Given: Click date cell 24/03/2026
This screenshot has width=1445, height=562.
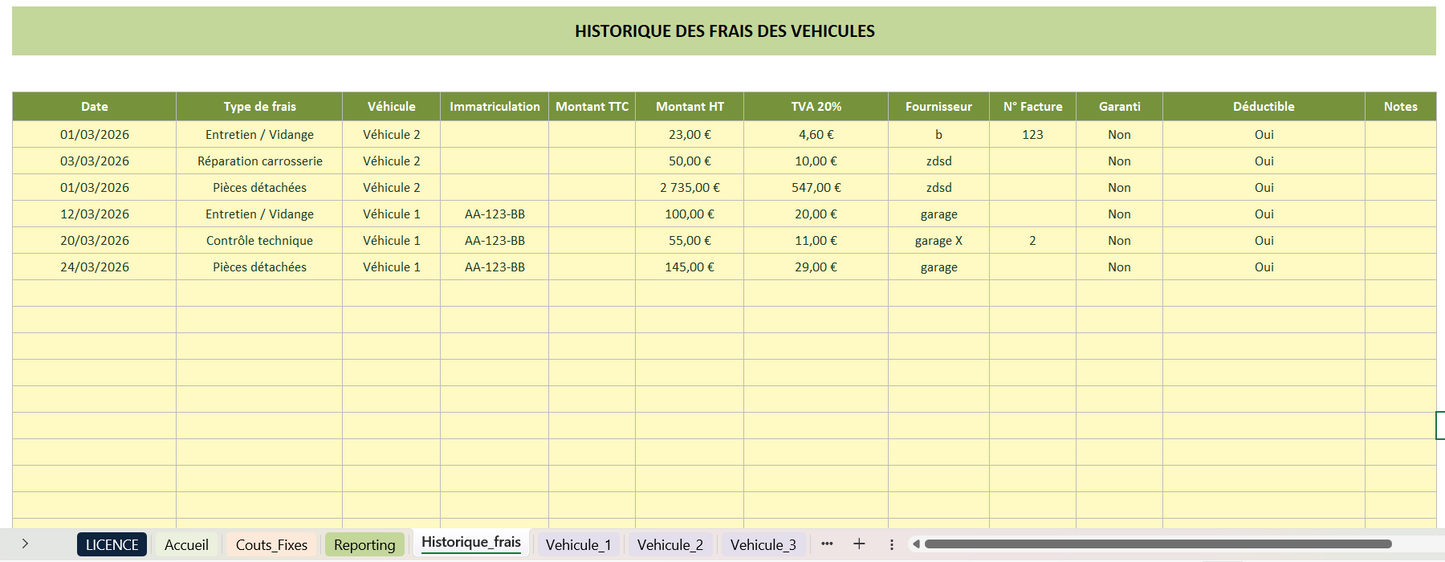Looking at the screenshot, I should click(95, 267).
